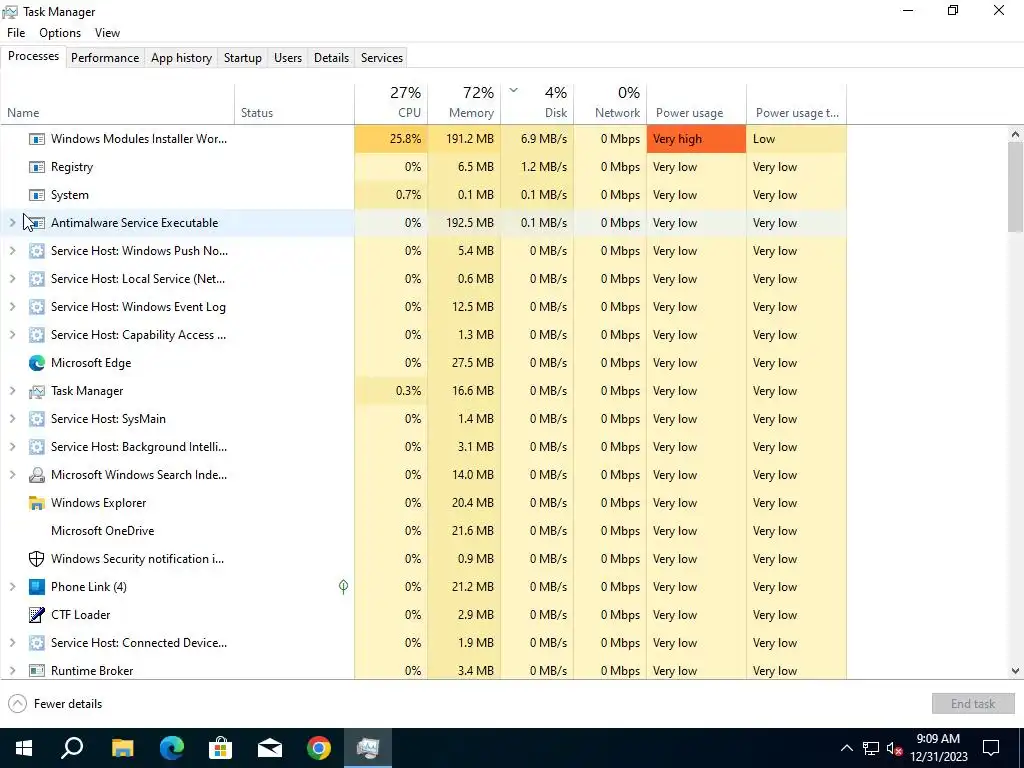This screenshot has height=768, width=1024.
Task: Open the Windows Start menu
Action: coord(24,748)
